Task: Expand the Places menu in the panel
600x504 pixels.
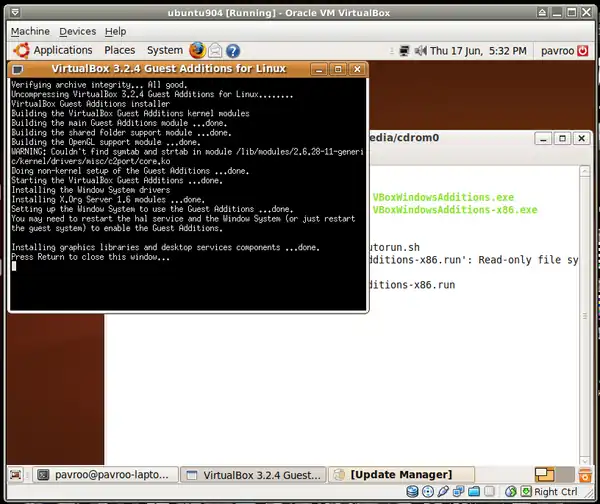Action: 119,50
